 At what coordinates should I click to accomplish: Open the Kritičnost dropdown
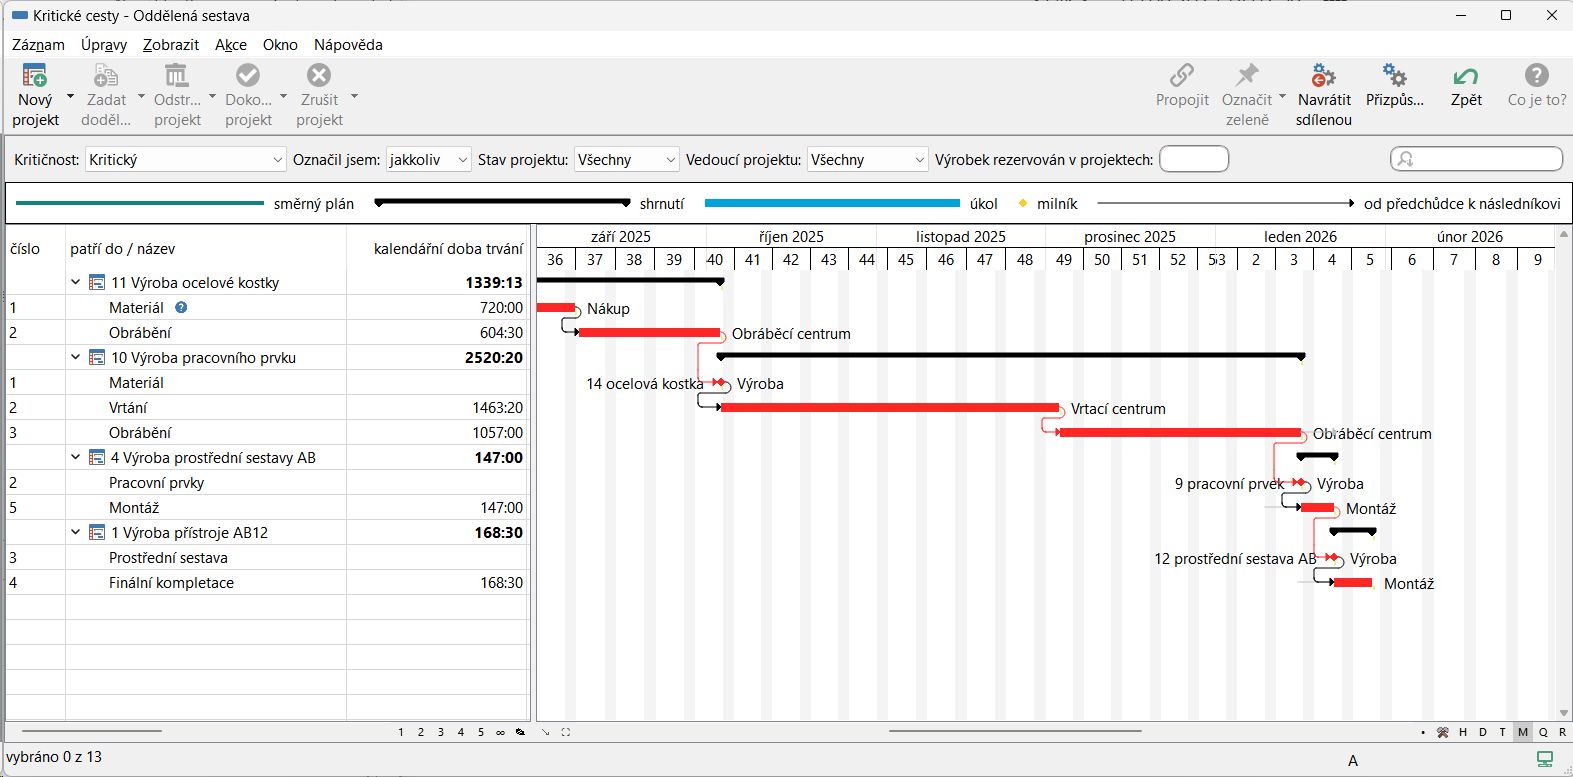(x=185, y=160)
